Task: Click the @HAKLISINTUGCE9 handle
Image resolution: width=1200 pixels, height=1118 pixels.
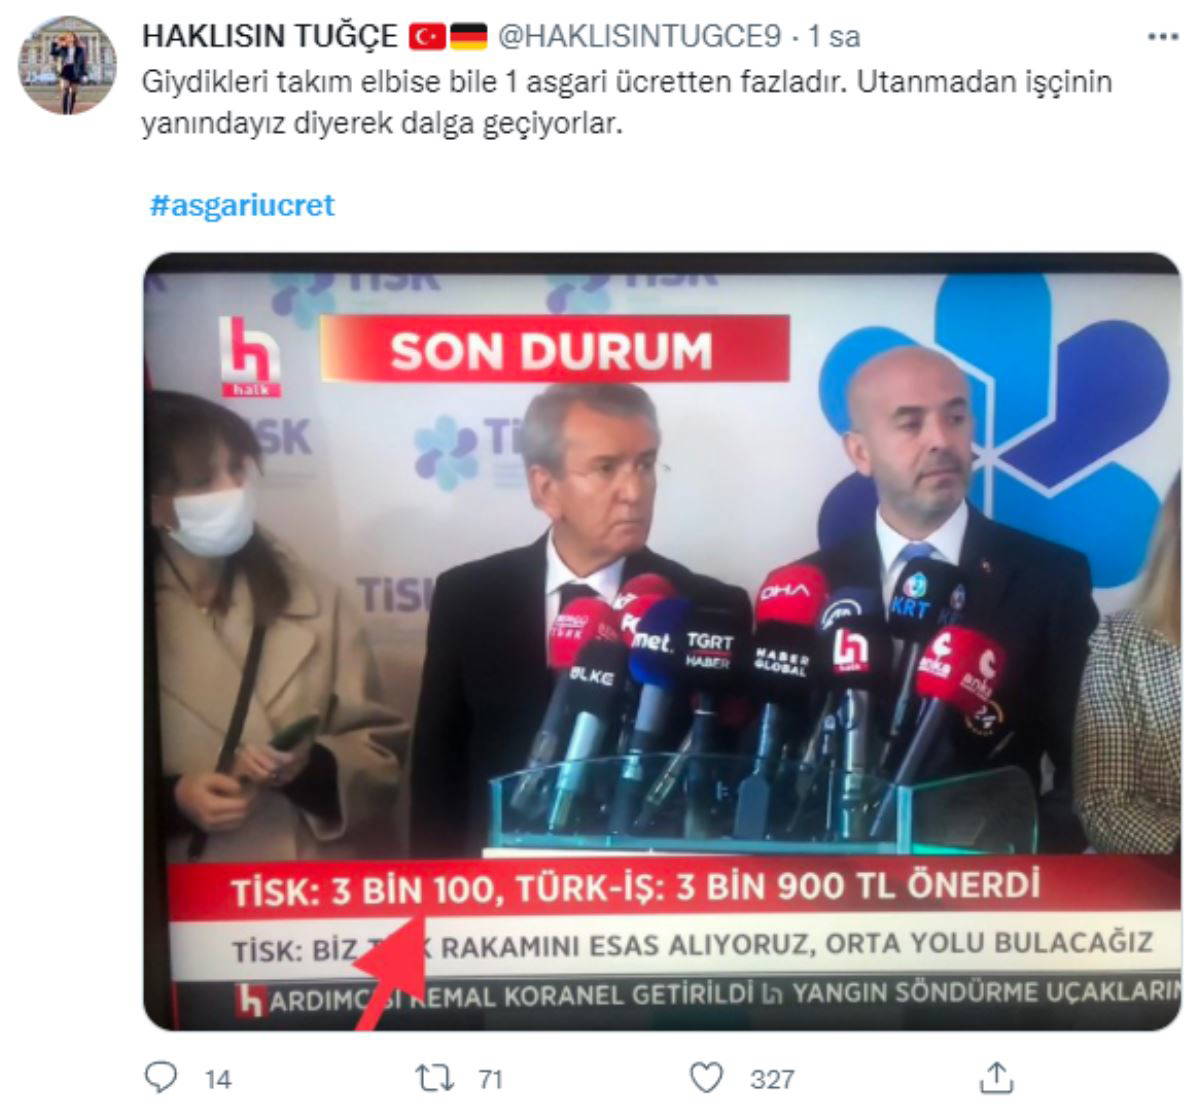Action: 639,37
